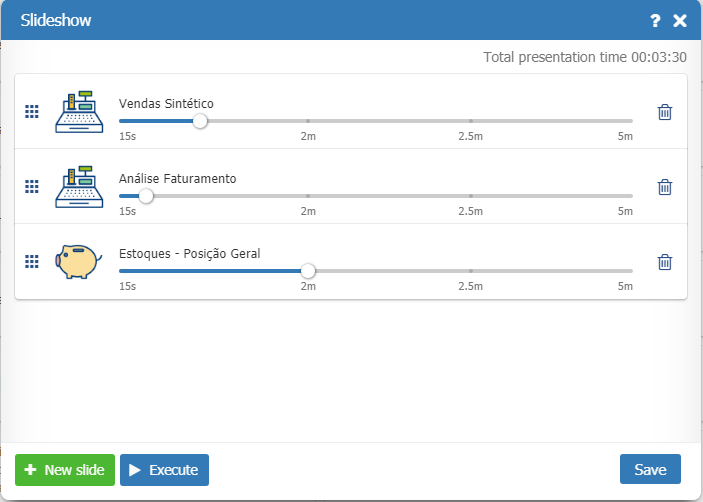
Task: Open the help question mark icon
Action: [655, 20]
